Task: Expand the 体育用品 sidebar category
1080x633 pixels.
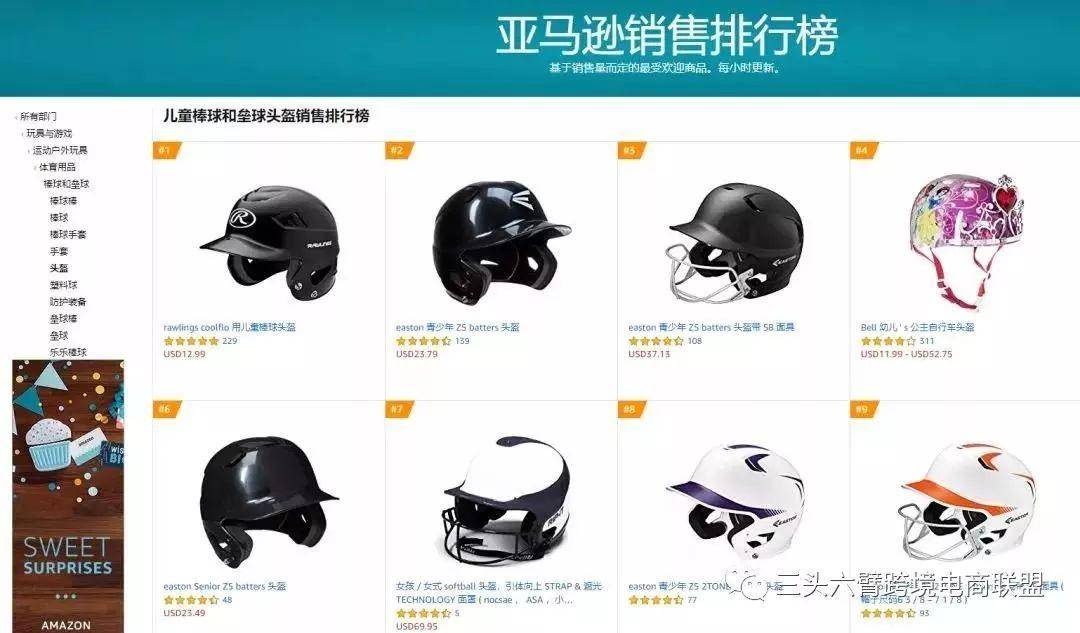Action: pos(56,167)
